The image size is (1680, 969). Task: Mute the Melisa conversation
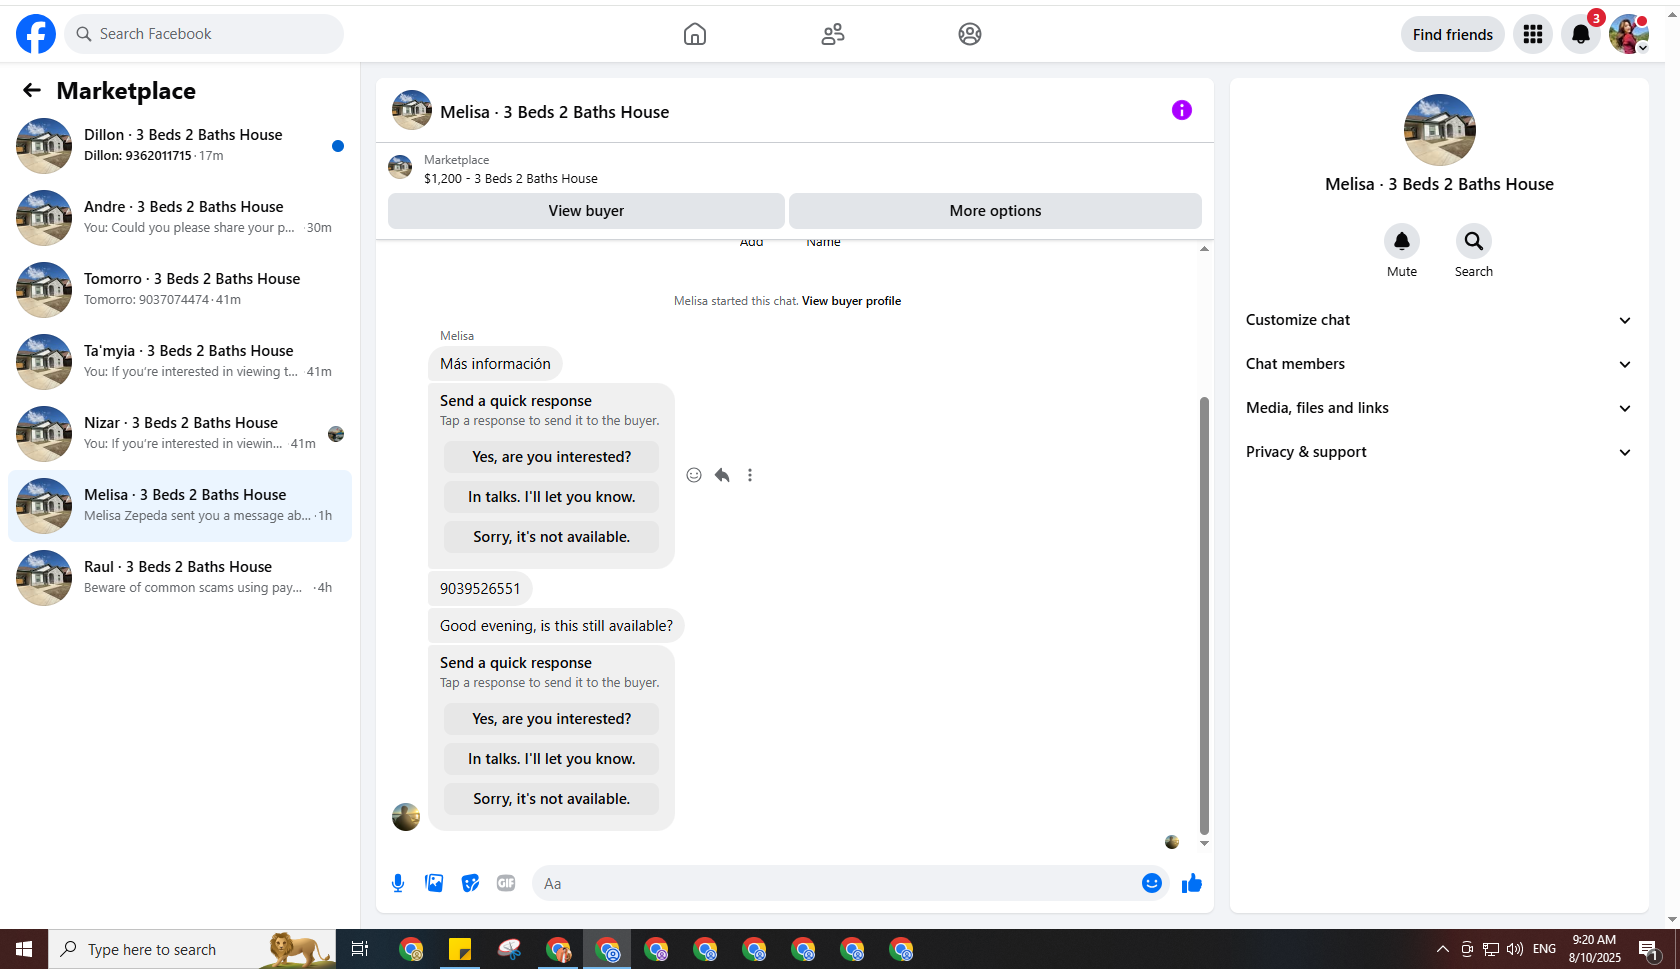pos(1402,241)
